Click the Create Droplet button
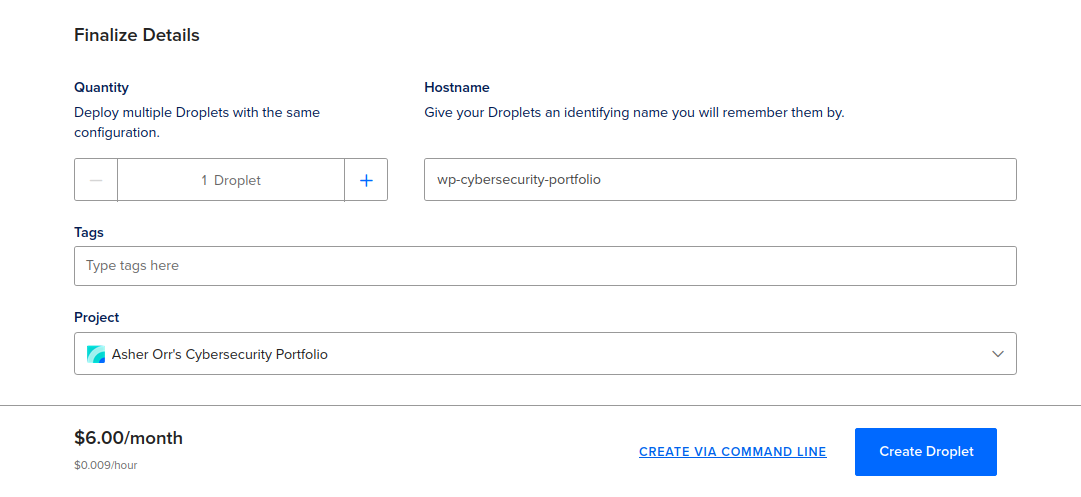The height and width of the screenshot is (497, 1081). tap(926, 452)
